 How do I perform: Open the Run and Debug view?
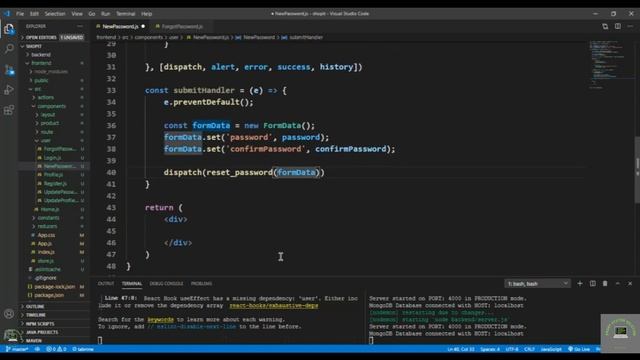(9, 90)
